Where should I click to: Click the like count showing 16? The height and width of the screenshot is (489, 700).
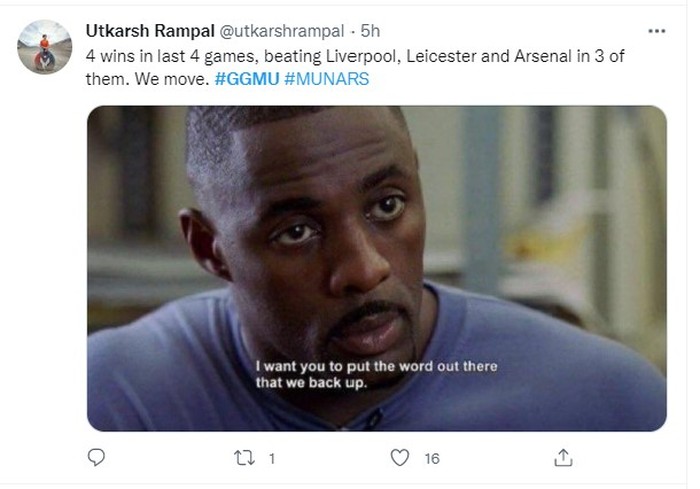(431, 458)
